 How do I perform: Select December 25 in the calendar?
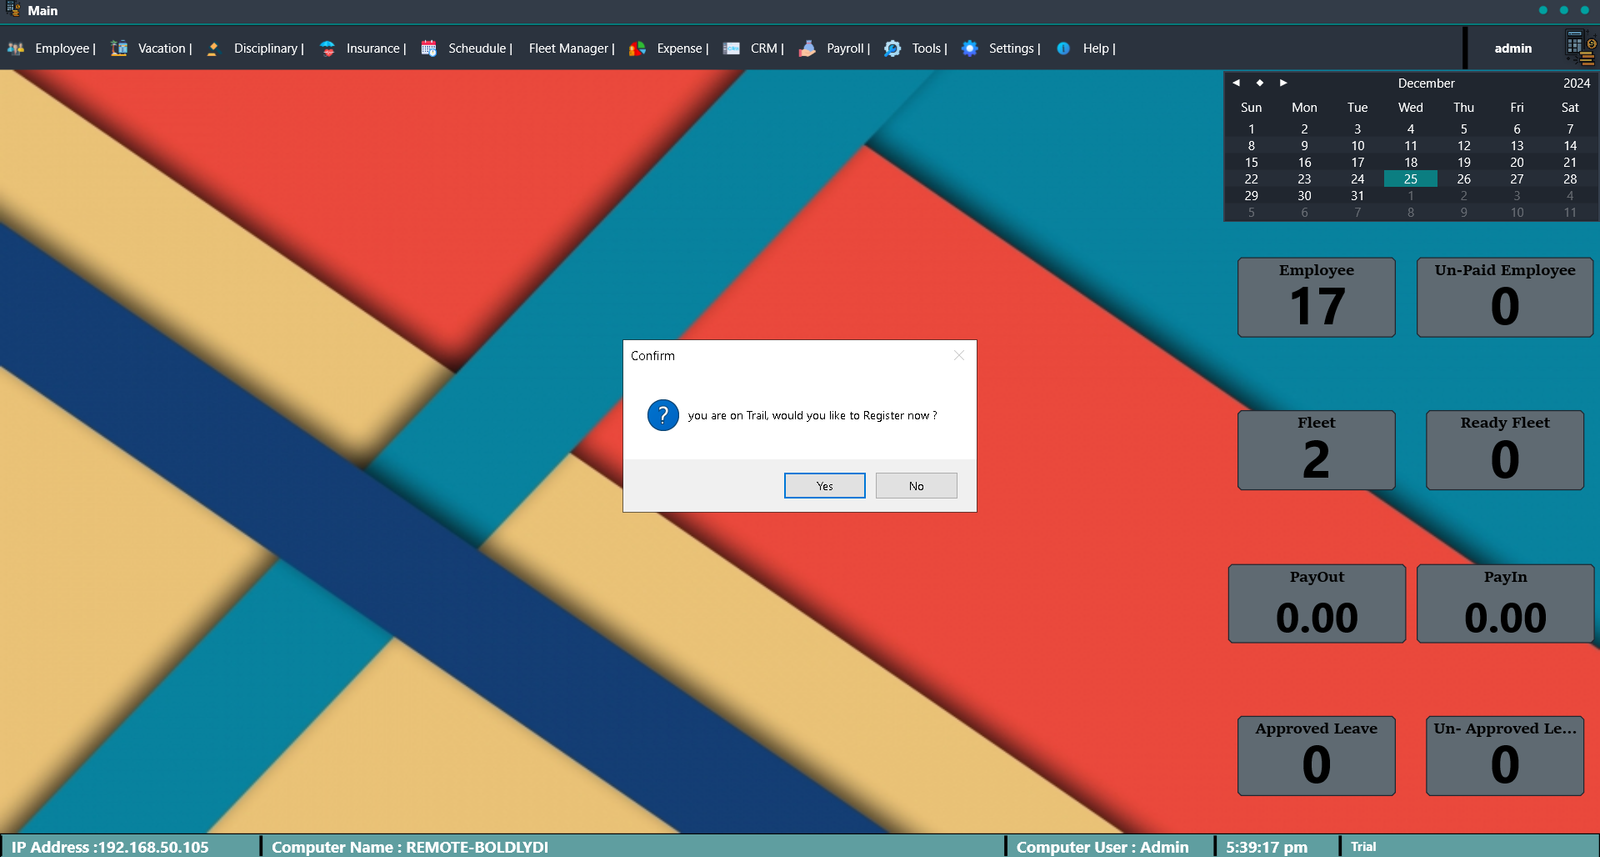(1410, 179)
